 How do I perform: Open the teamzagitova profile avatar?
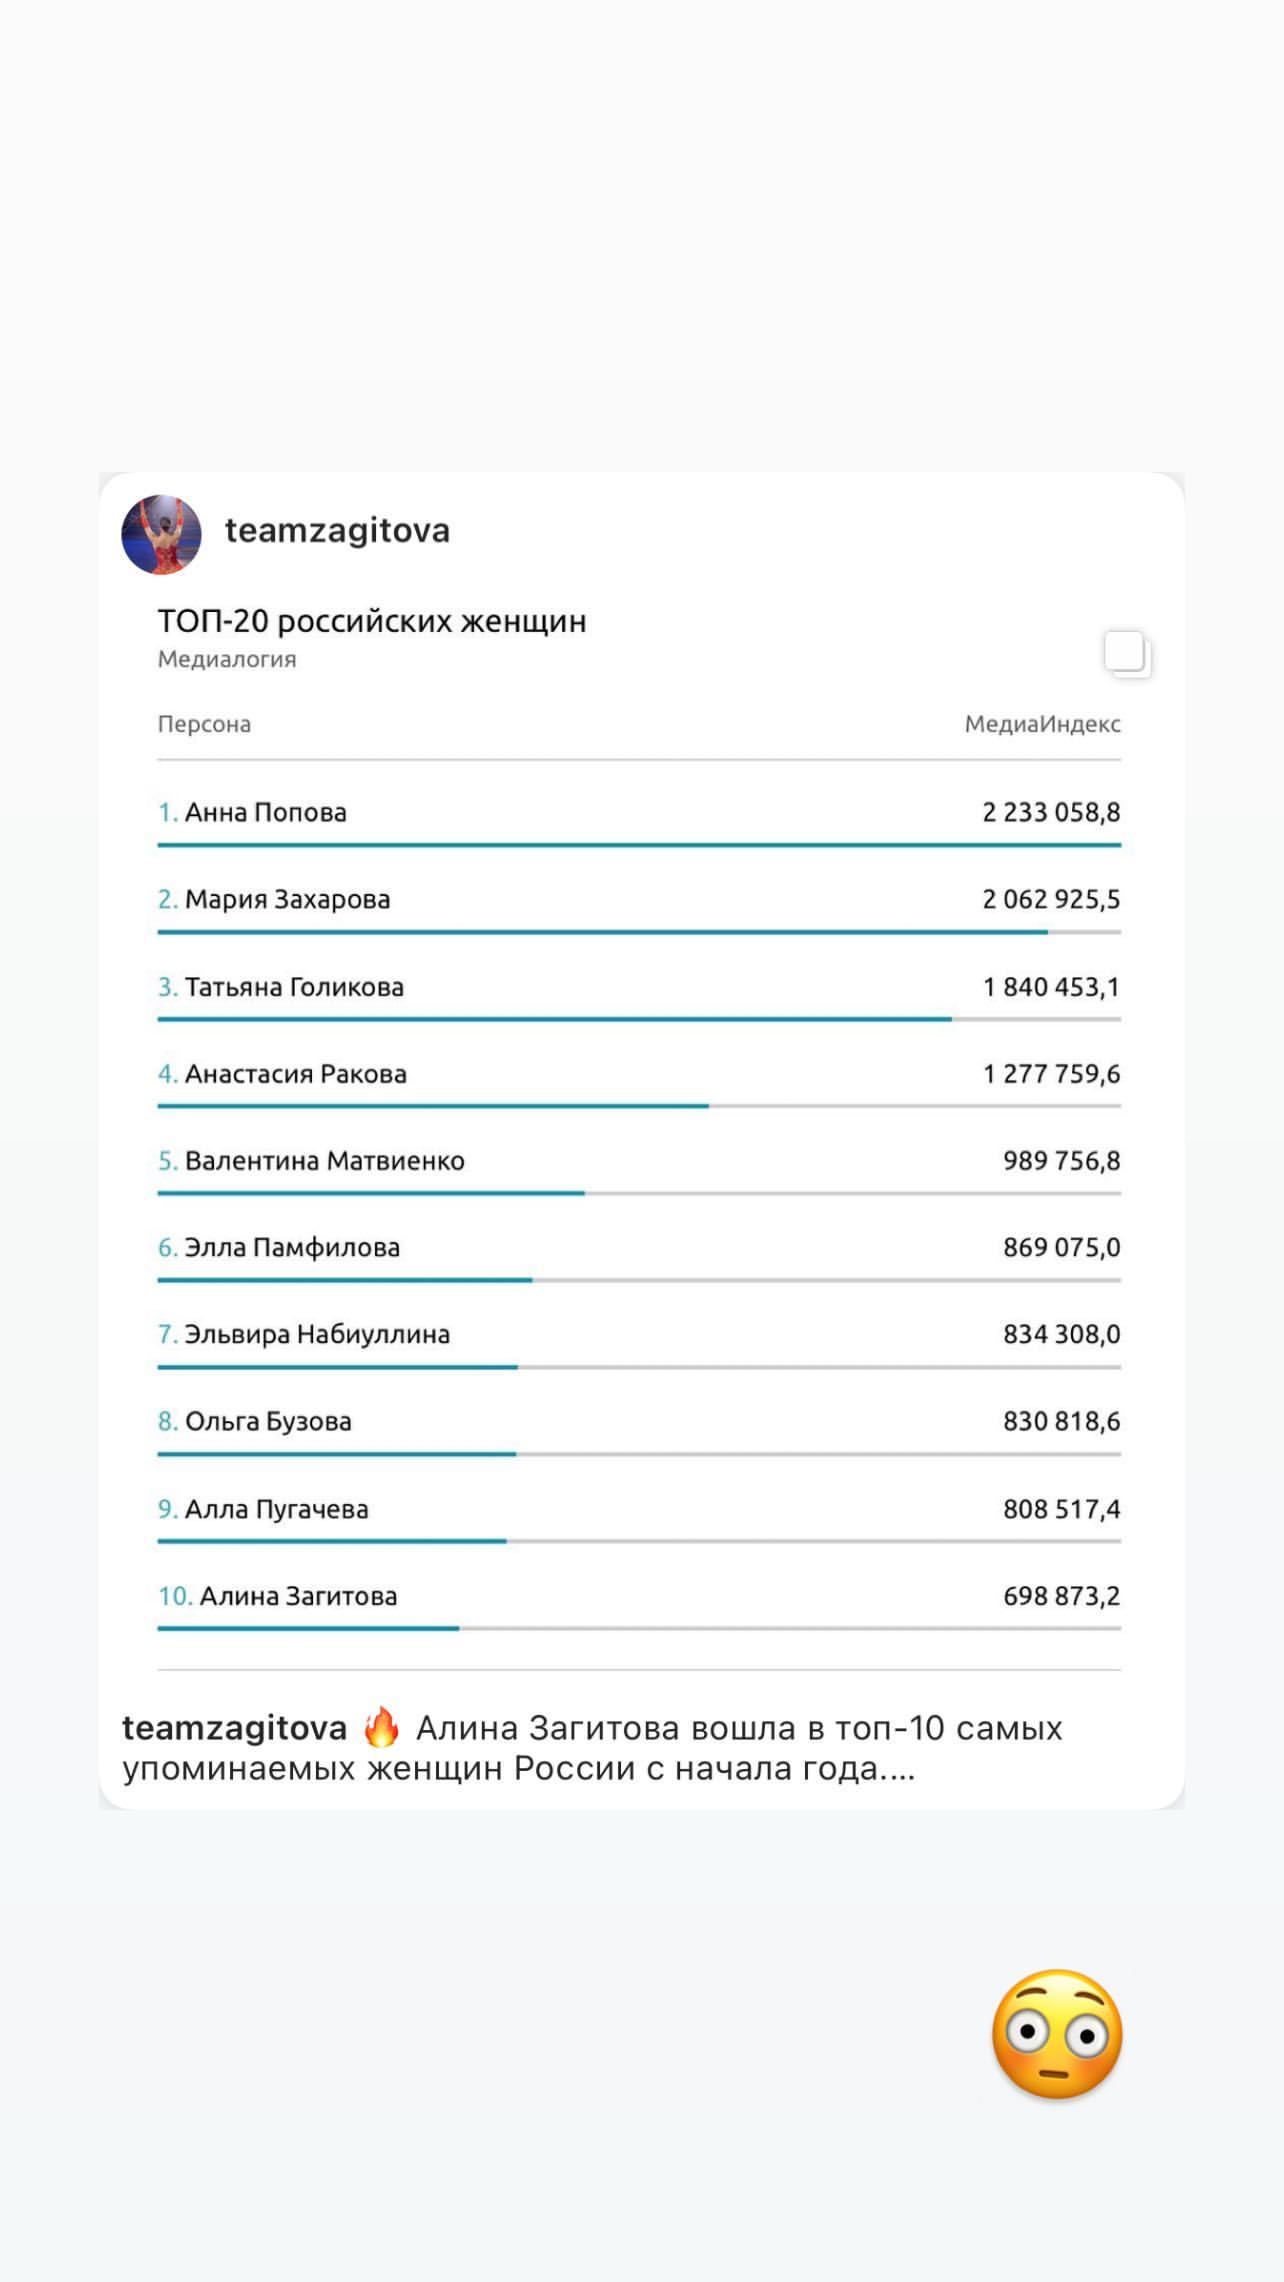[161, 534]
